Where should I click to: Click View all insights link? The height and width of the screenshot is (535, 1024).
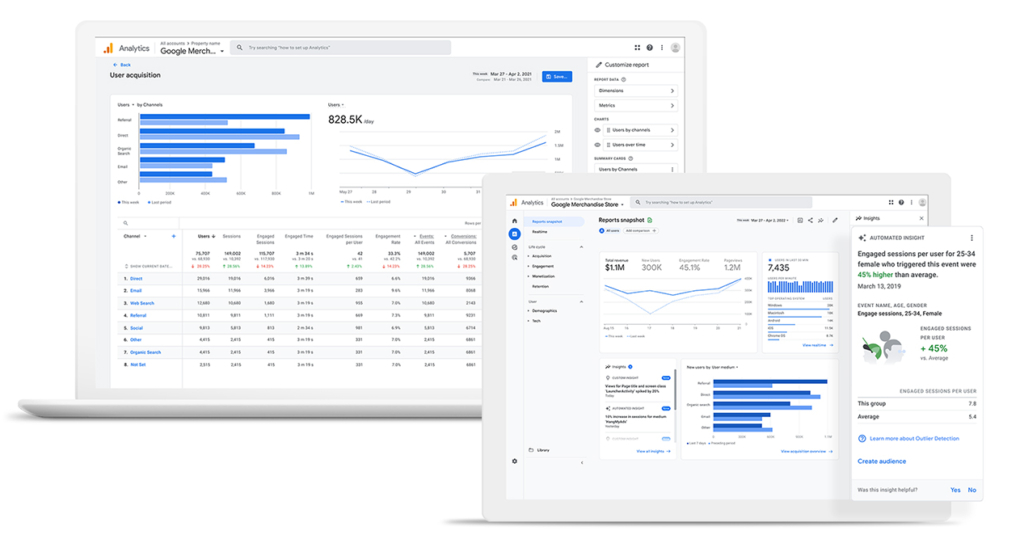coord(653,451)
